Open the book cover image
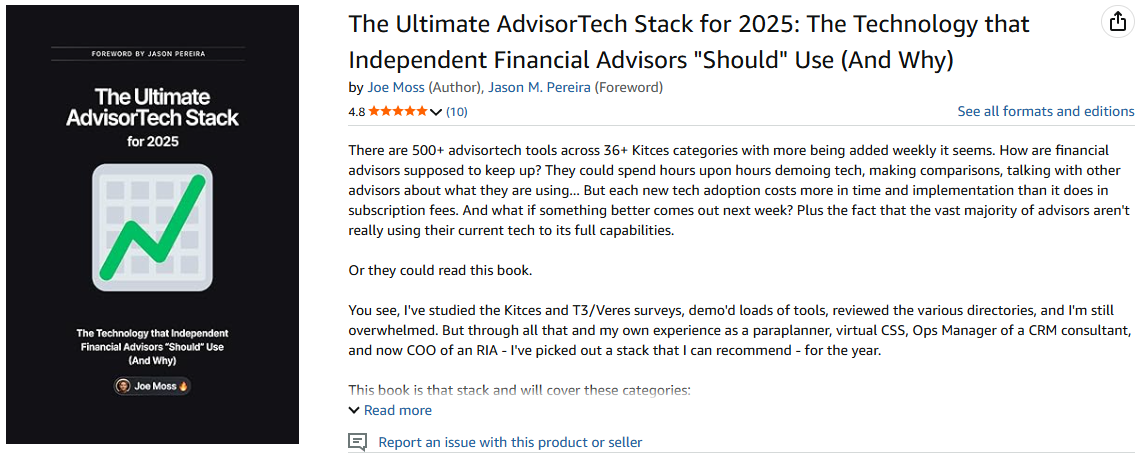Image resolution: width=1144 pixels, height=453 pixels. pyautogui.click(x=152, y=225)
